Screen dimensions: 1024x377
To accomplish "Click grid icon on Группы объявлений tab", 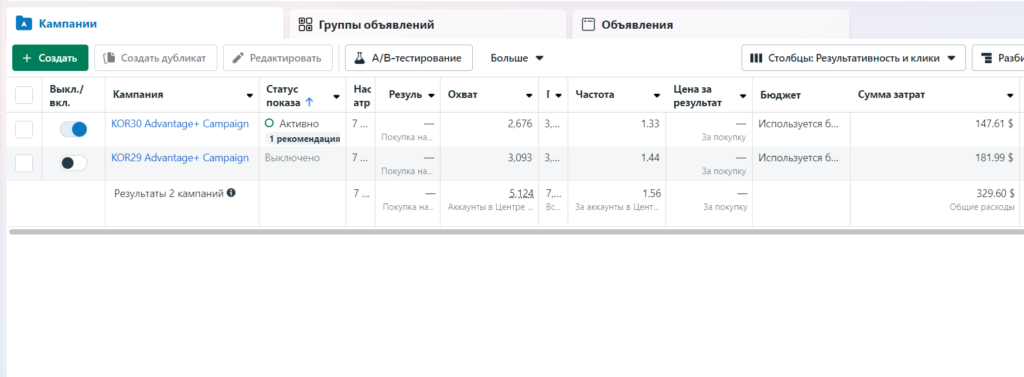I will [x=305, y=25].
